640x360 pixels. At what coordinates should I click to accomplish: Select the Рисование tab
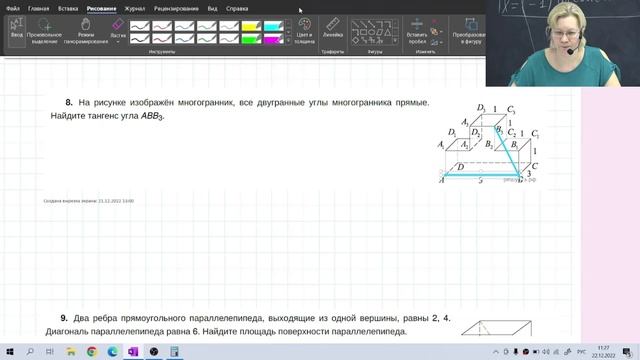[x=101, y=9]
